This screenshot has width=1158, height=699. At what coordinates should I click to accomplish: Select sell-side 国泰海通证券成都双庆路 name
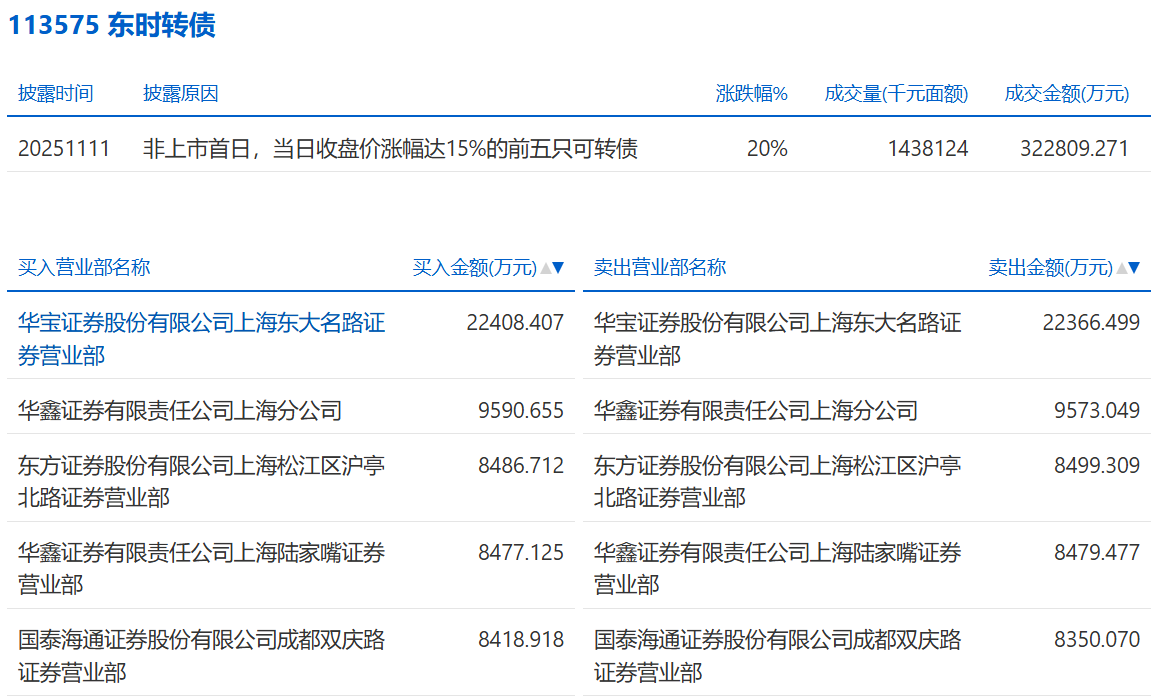click(778, 656)
